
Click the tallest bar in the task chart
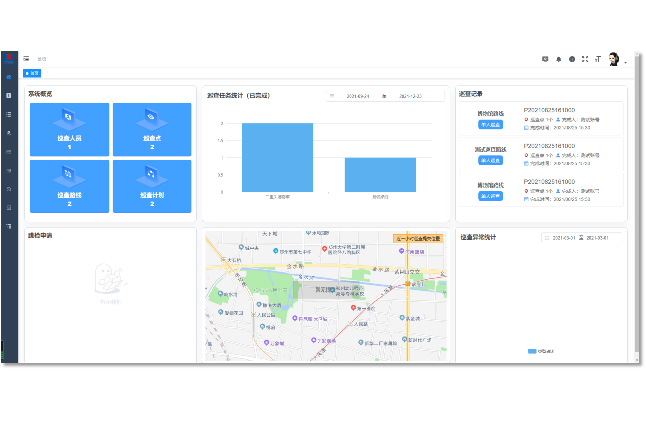point(277,157)
